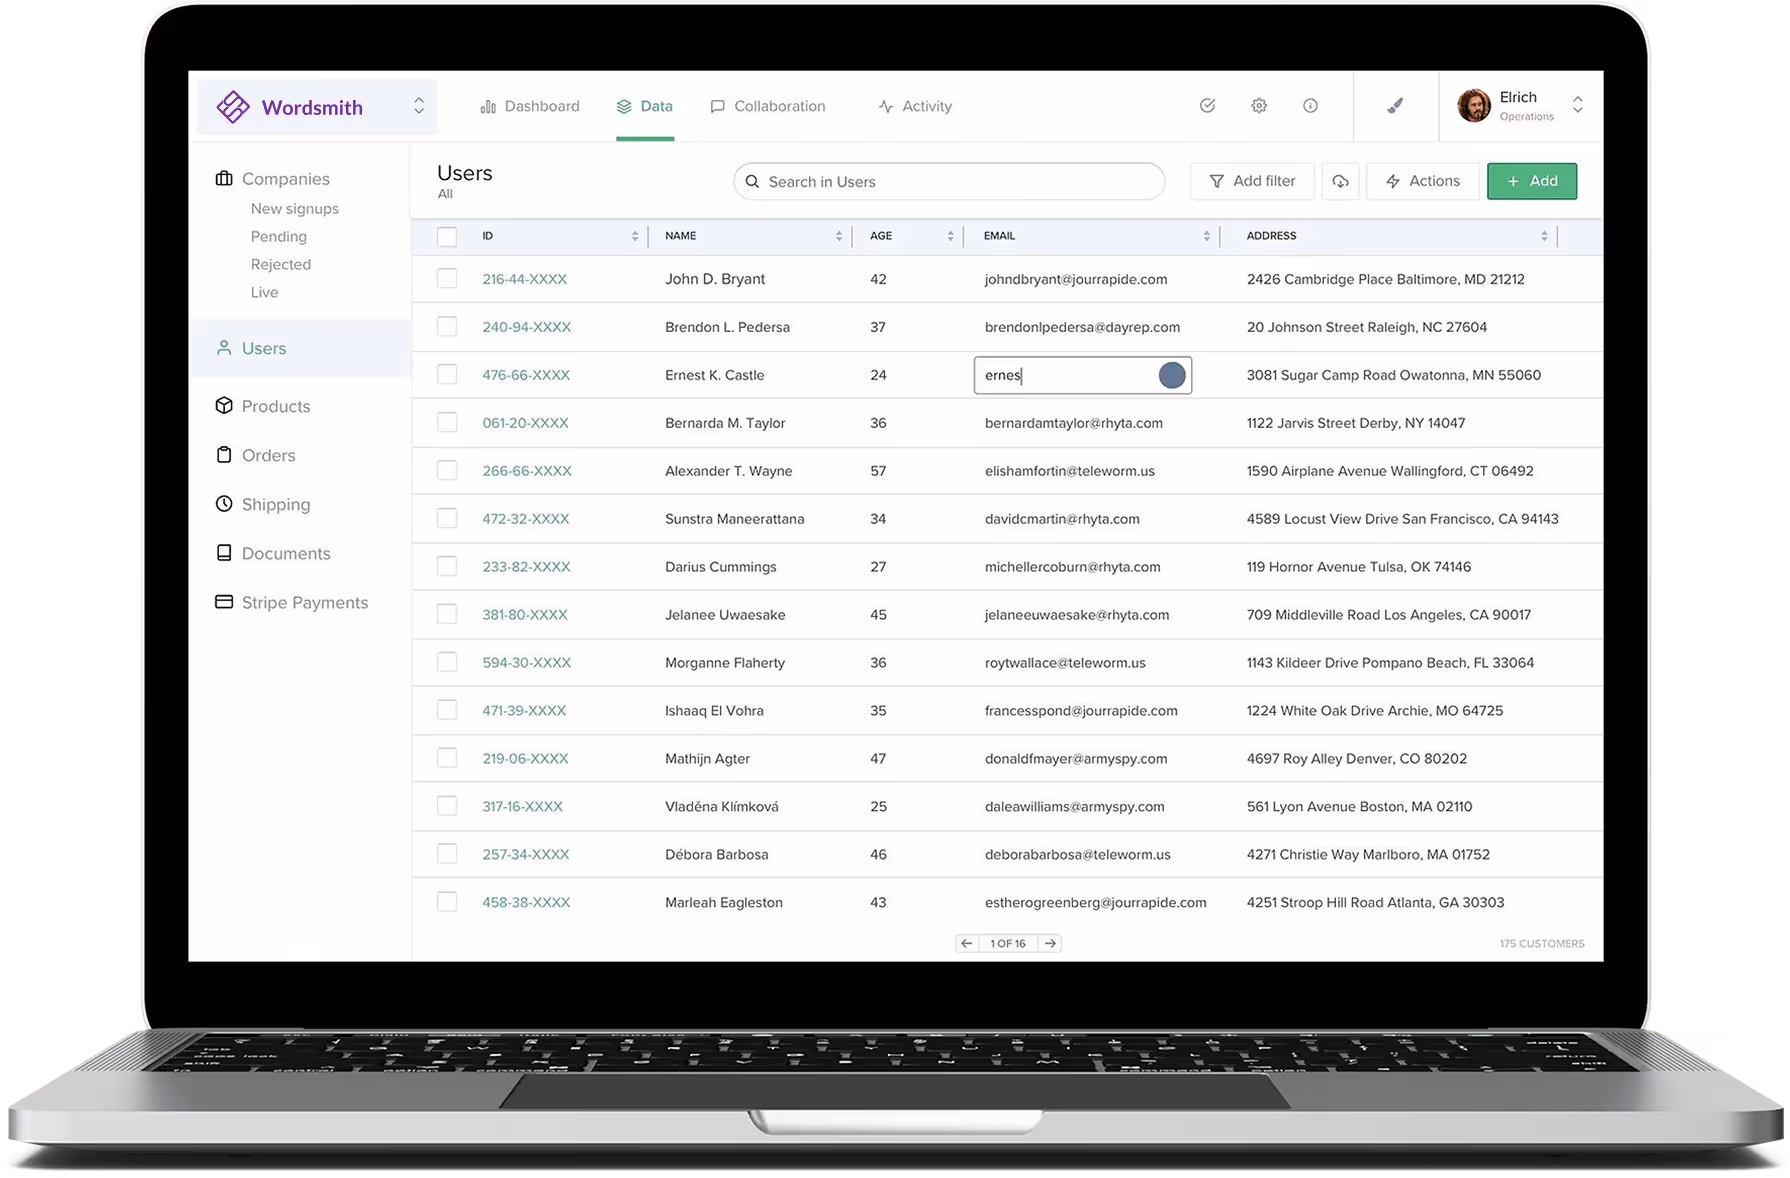Select New signups under Companies
The height and width of the screenshot is (1178, 1790).
(295, 208)
